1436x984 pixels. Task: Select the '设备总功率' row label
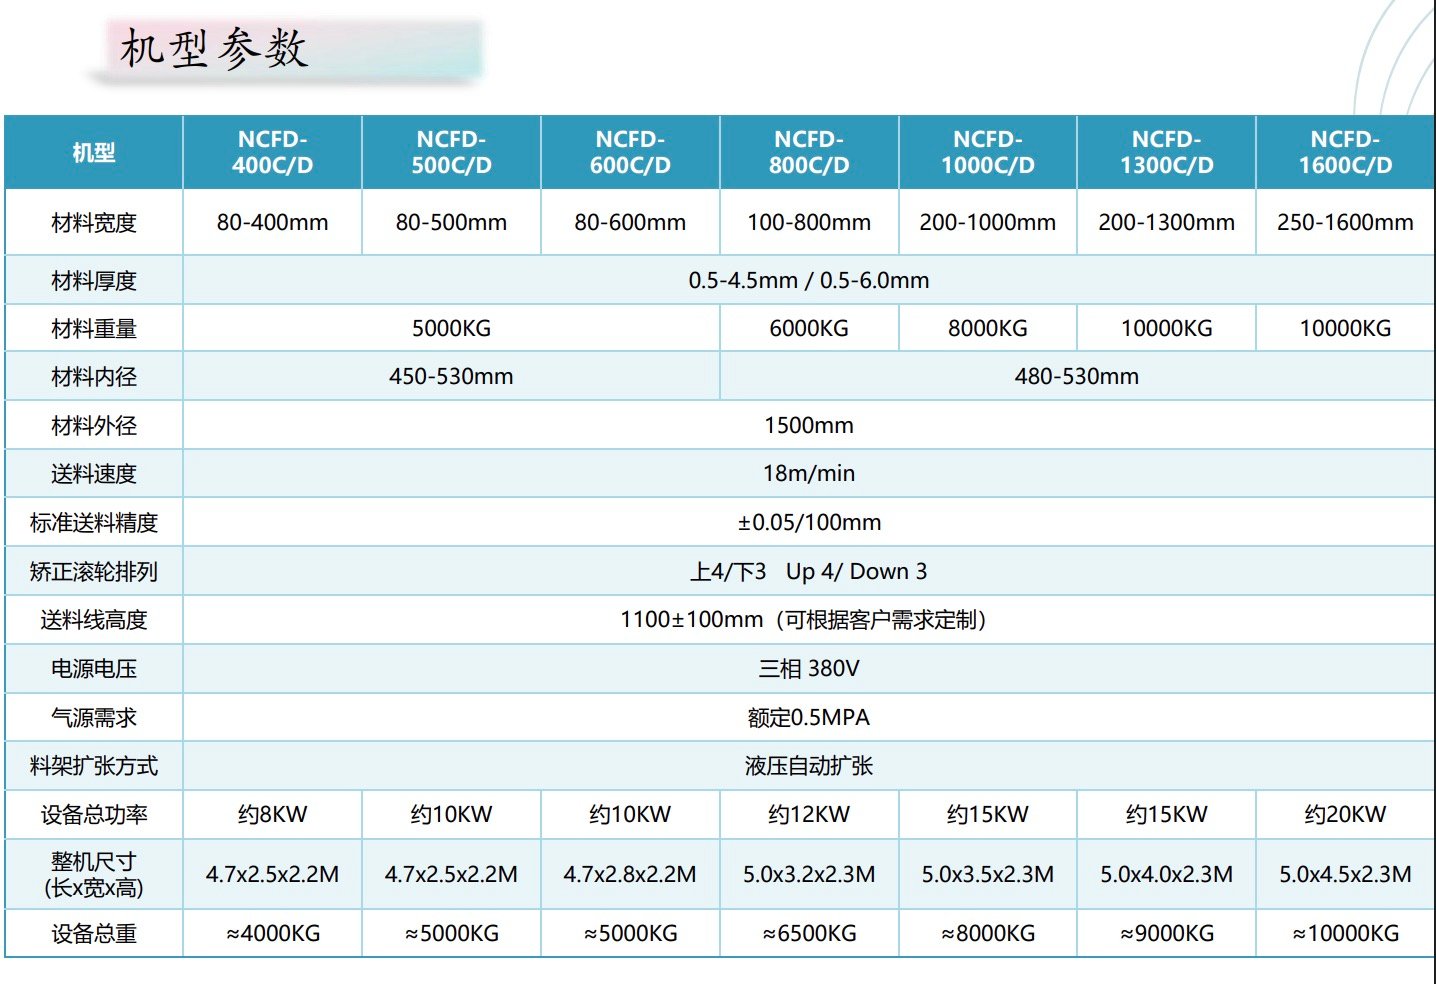coord(94,815)
